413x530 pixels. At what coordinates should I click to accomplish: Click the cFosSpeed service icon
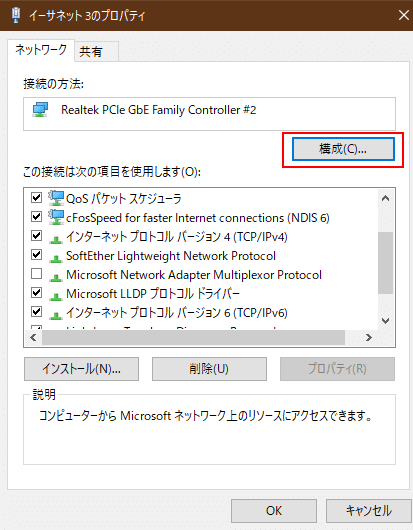[x=56, y=217]
